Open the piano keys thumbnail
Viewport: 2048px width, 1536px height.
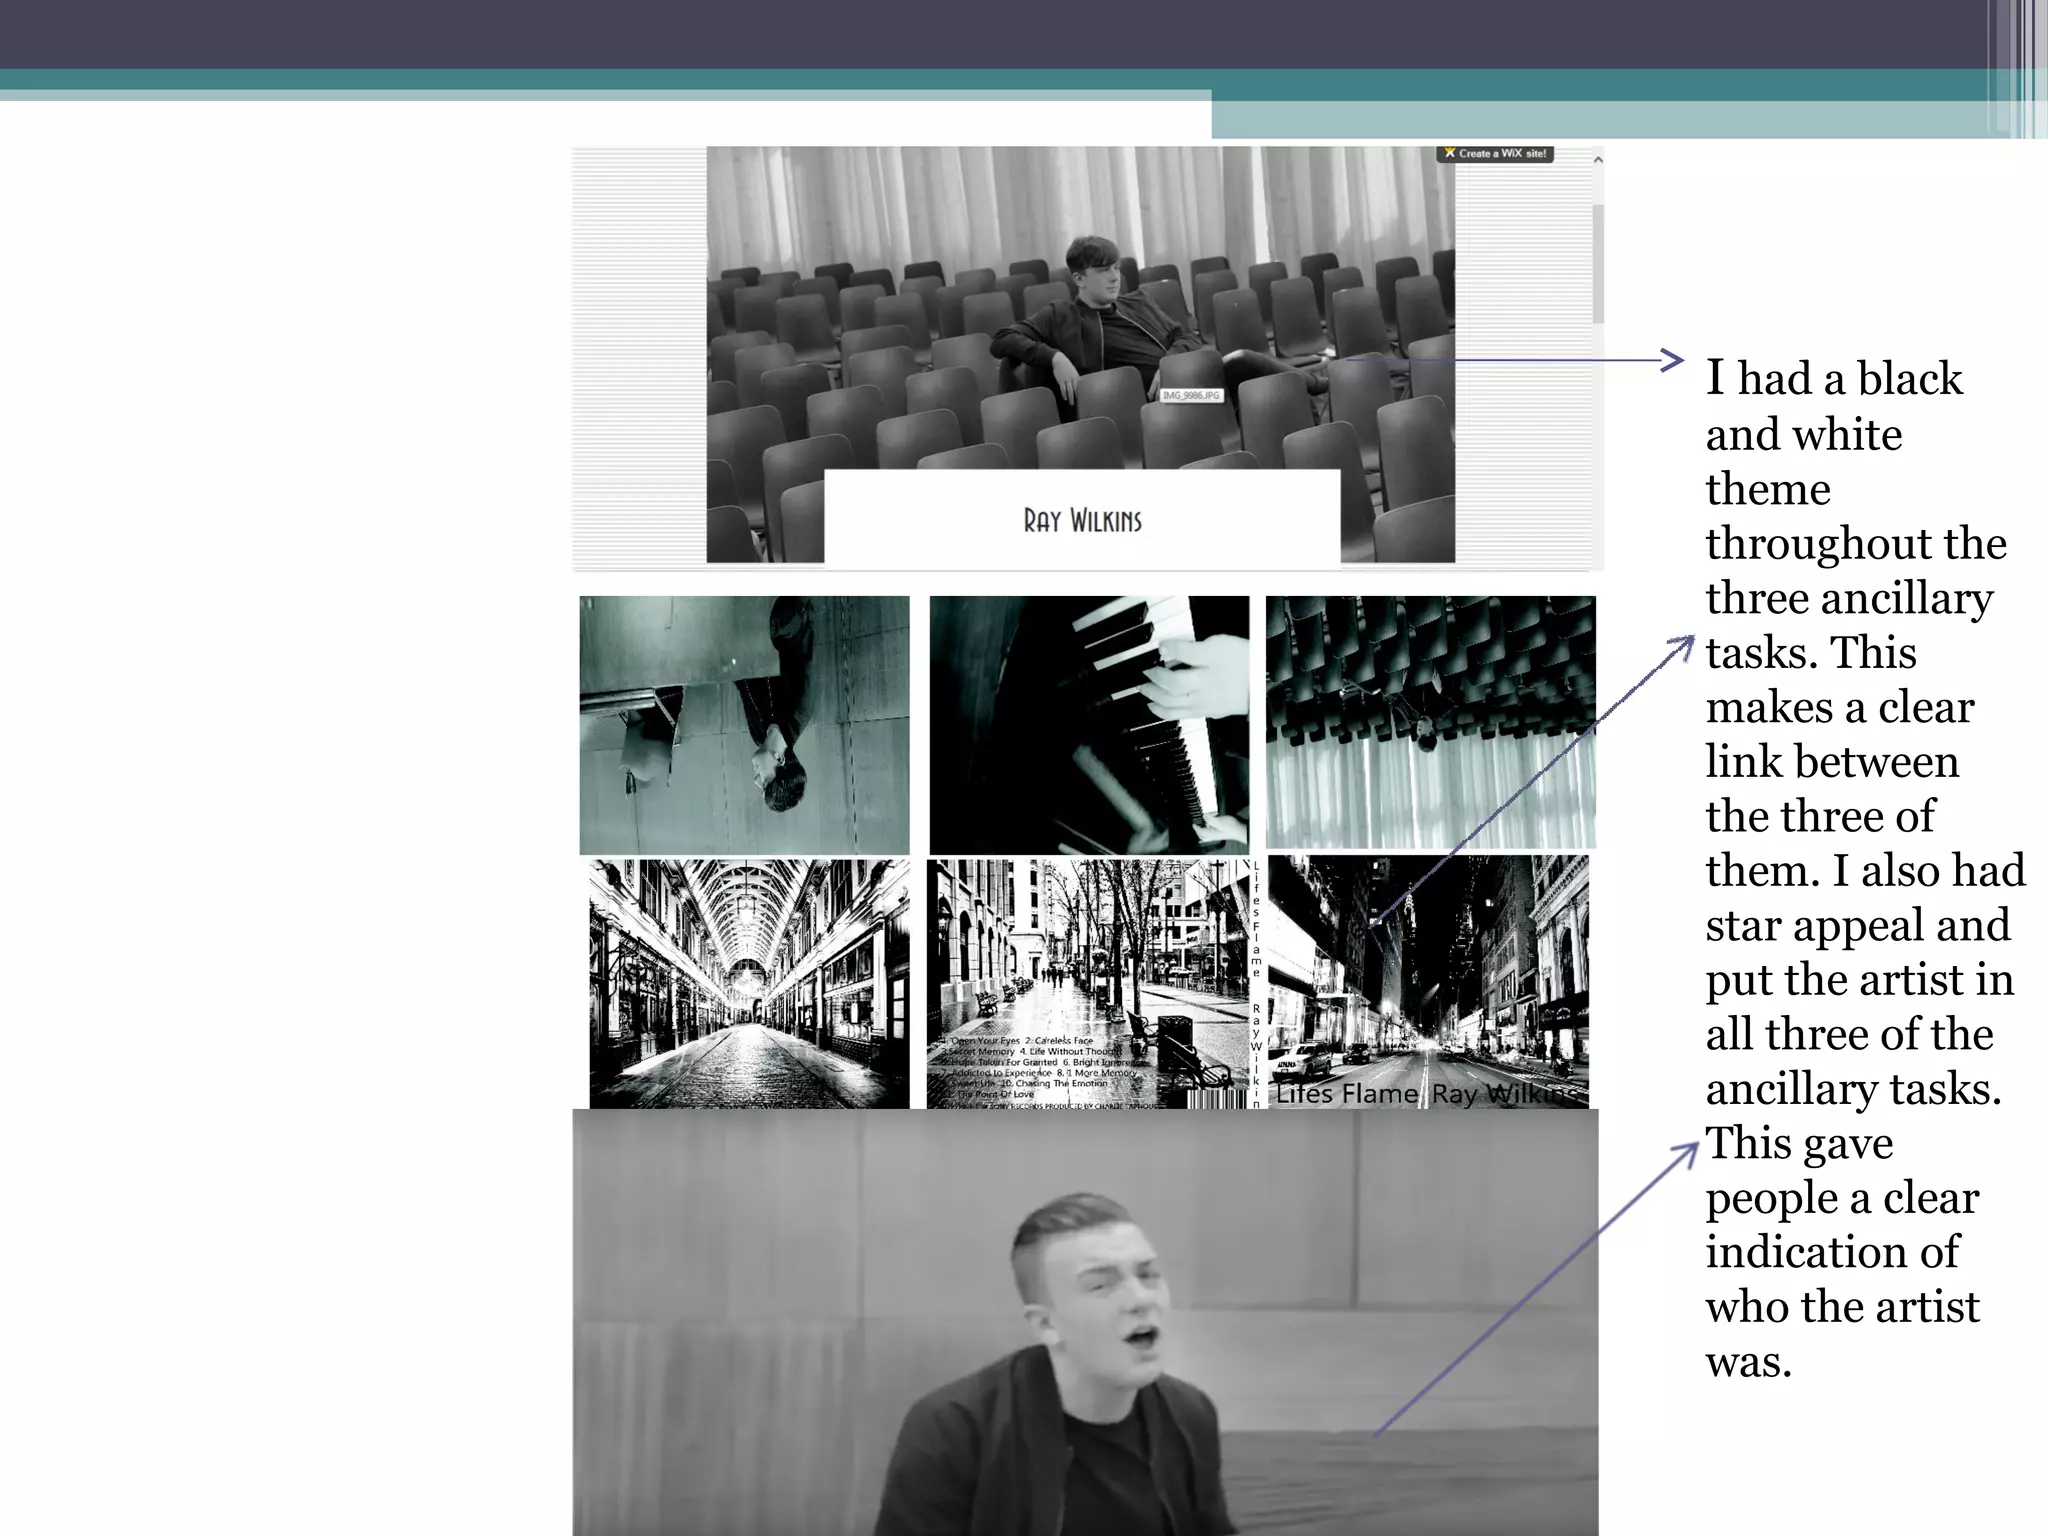point(1089,724)
